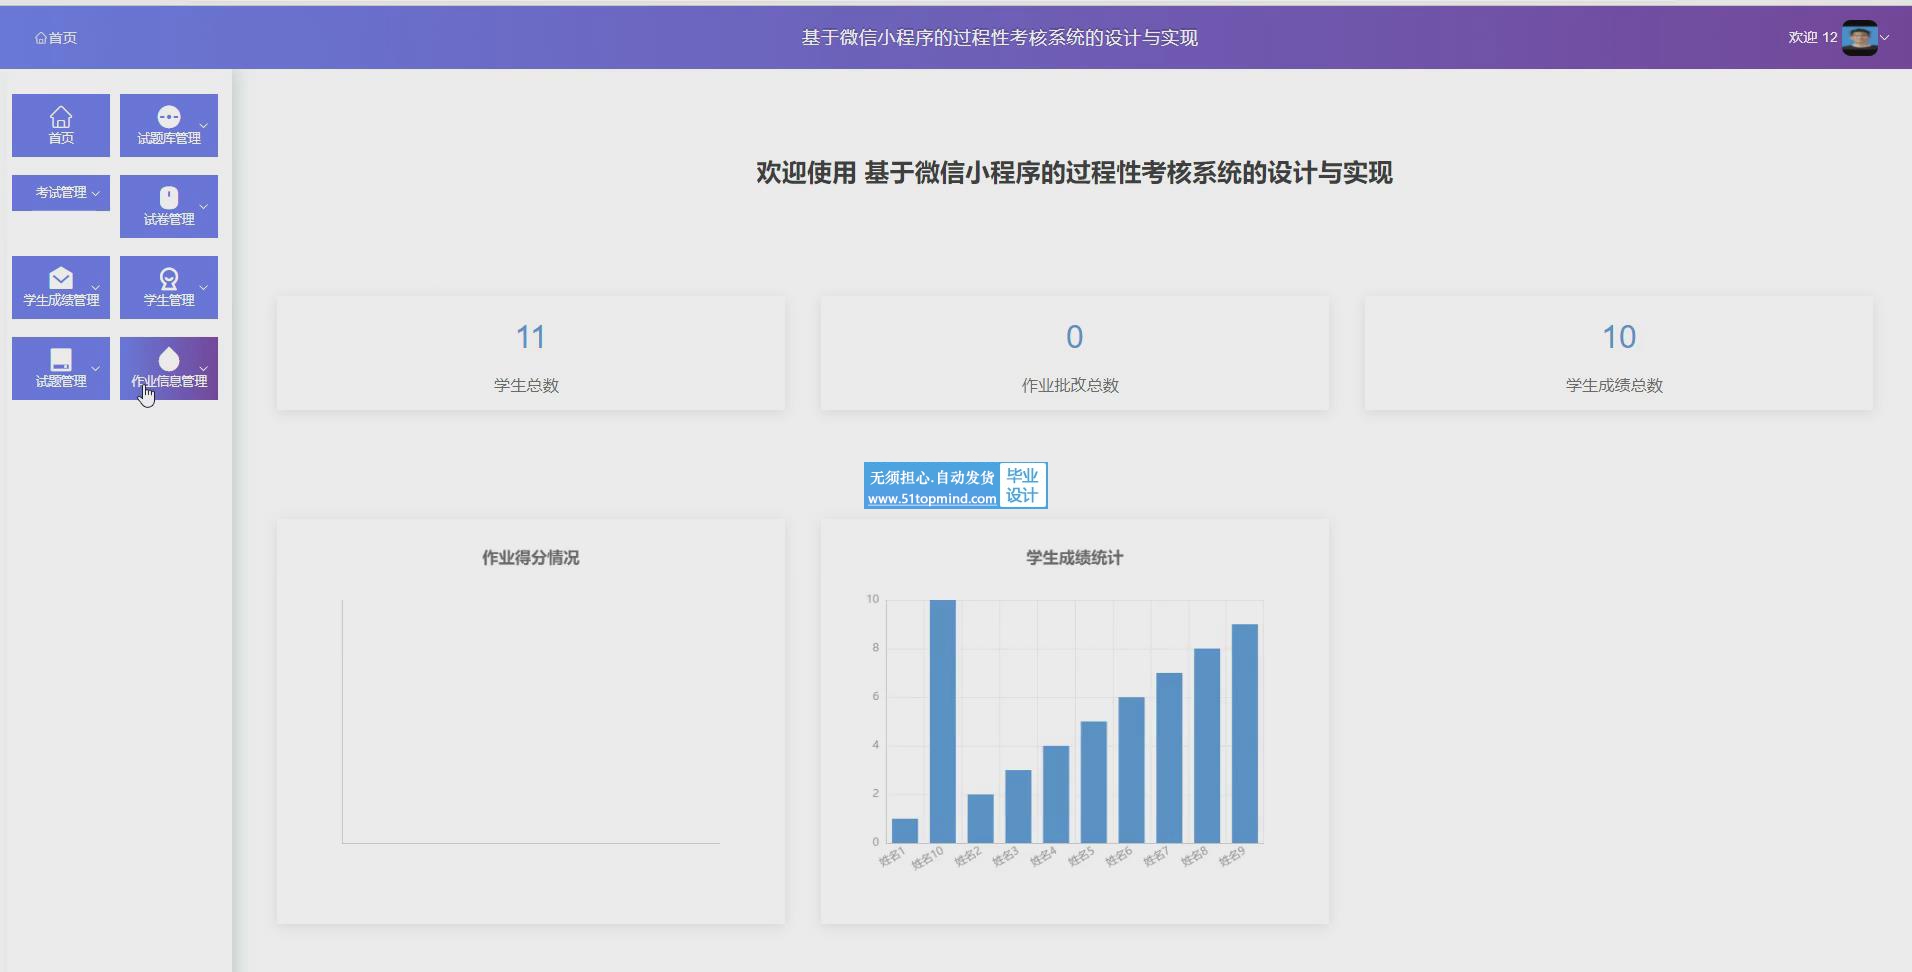Click the mouse icon for 试卷管理
Image resolution: width=1912 pixels, height=972 pixels.
[x=169, y=197]
